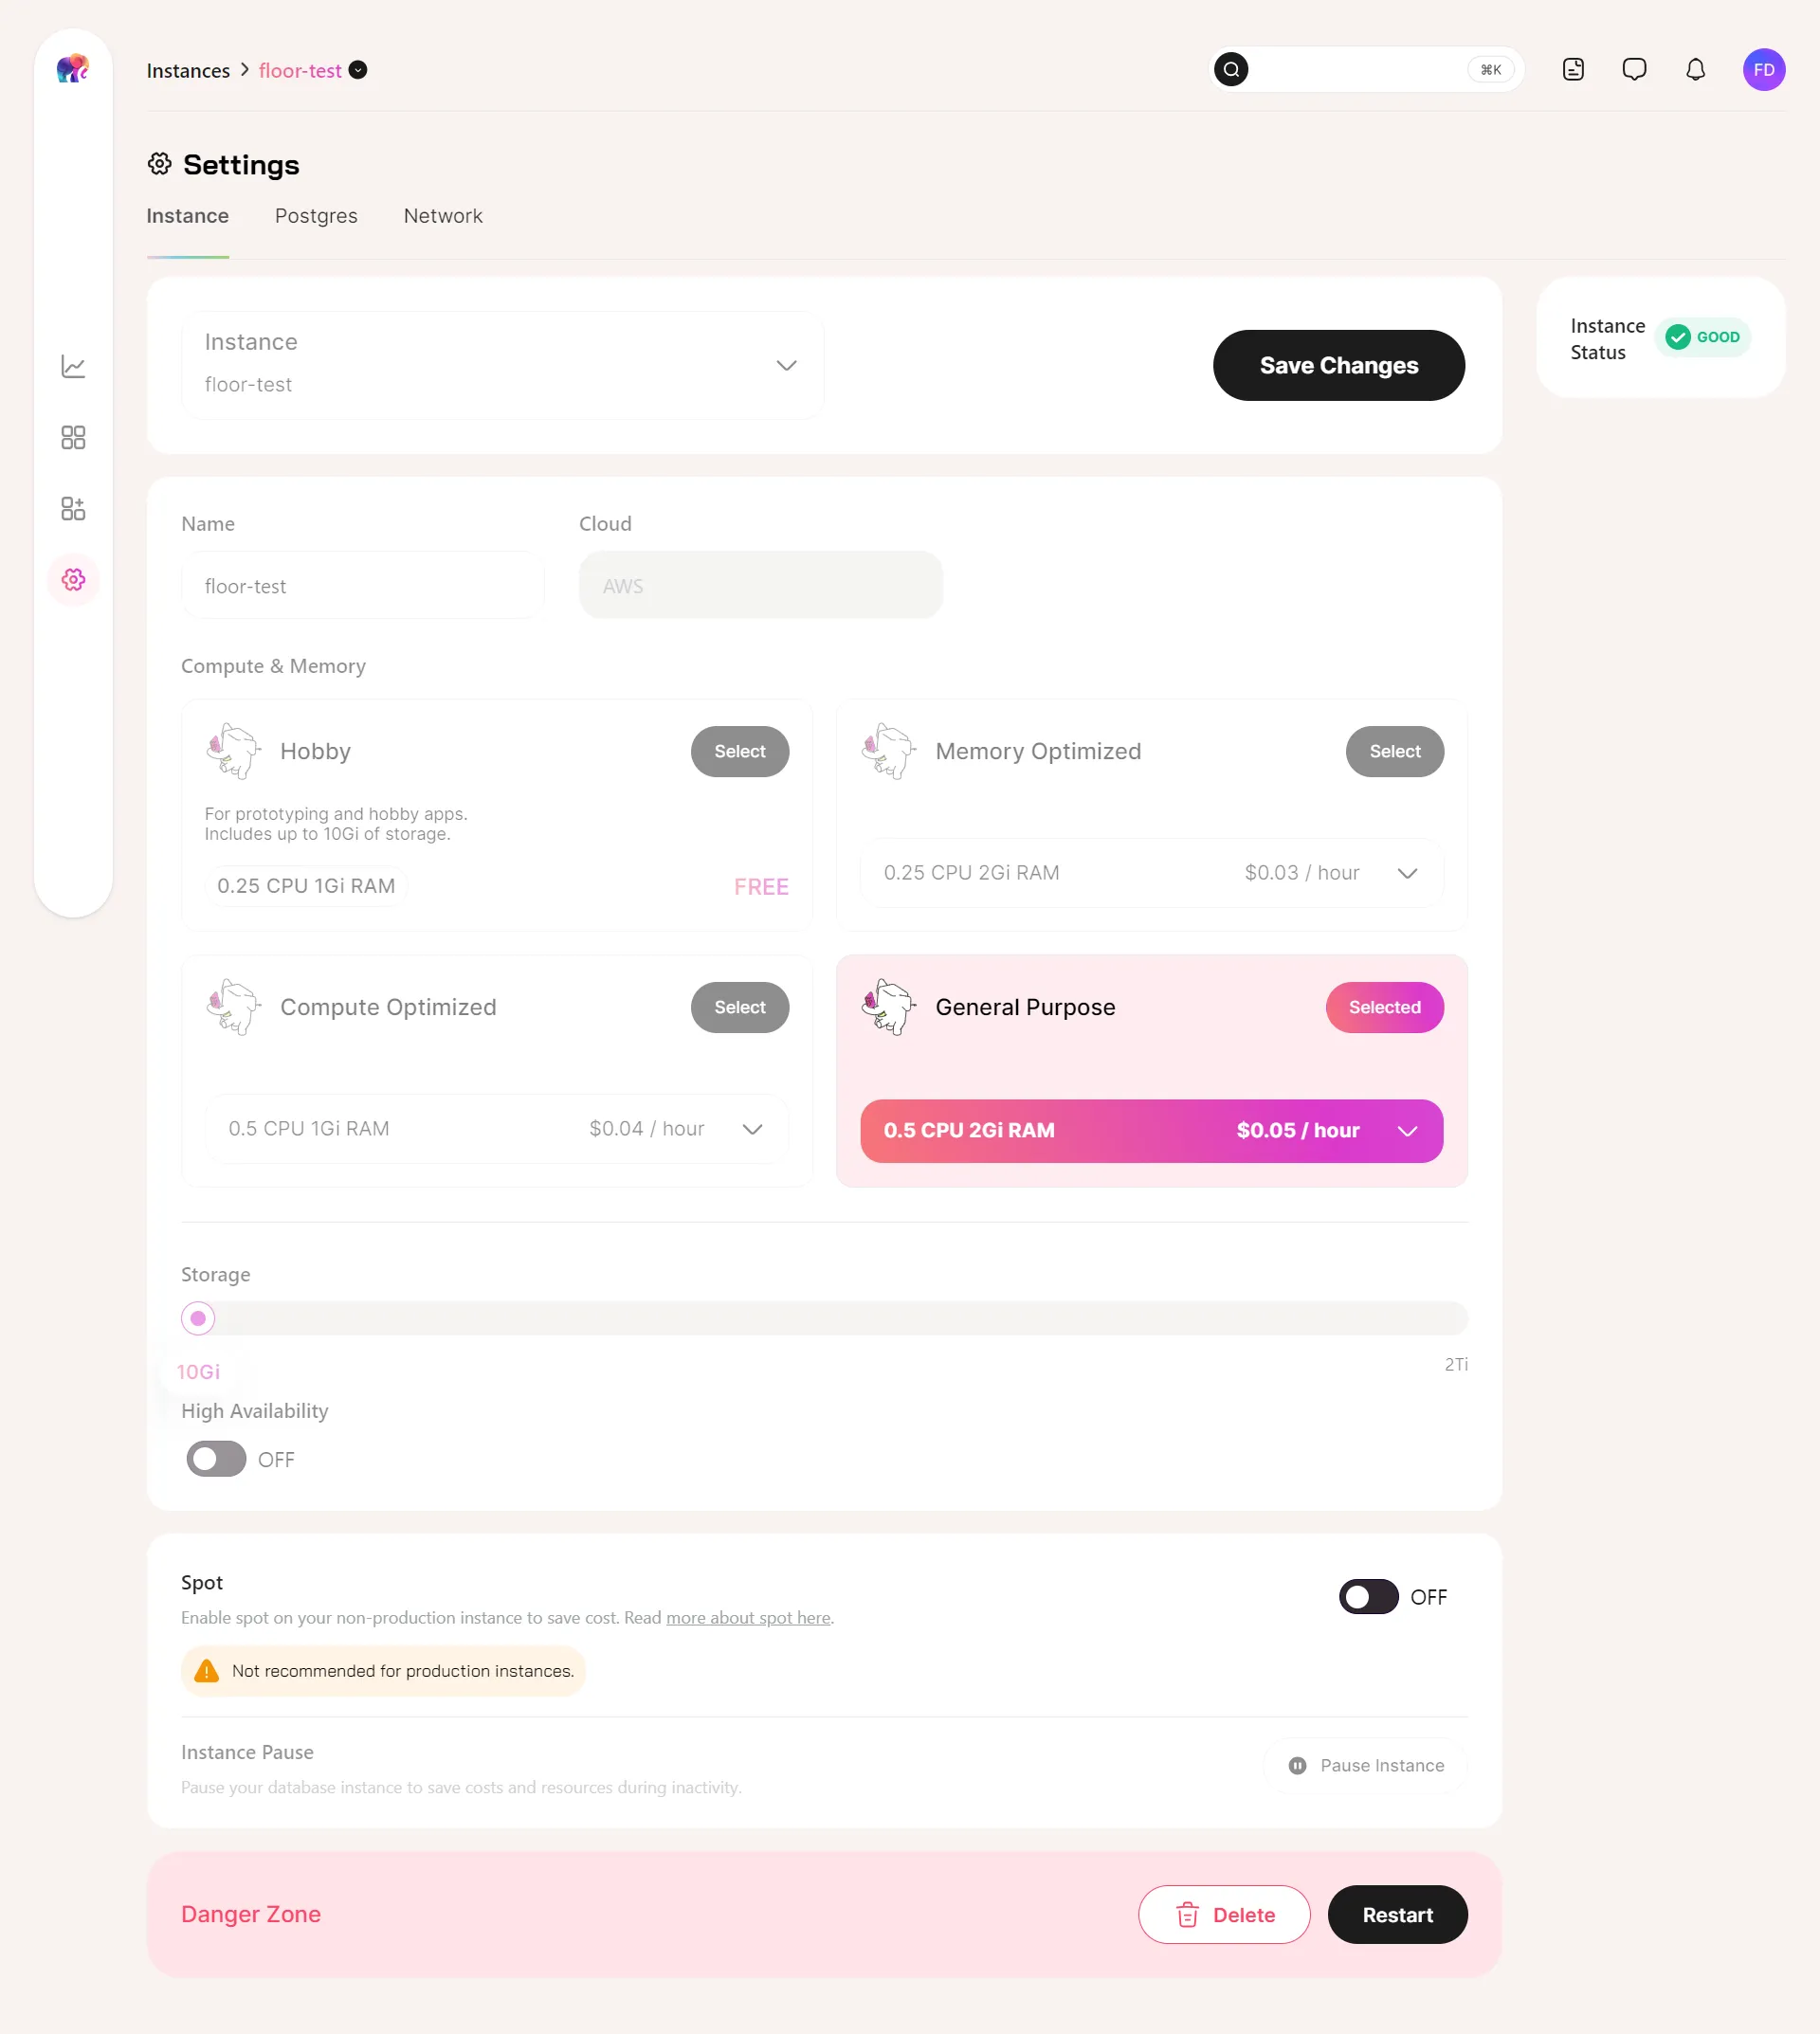This screenshot has height=2034, width=1820.
Task: Switch to the Postgres settings tab
Action: click(315, 216)
